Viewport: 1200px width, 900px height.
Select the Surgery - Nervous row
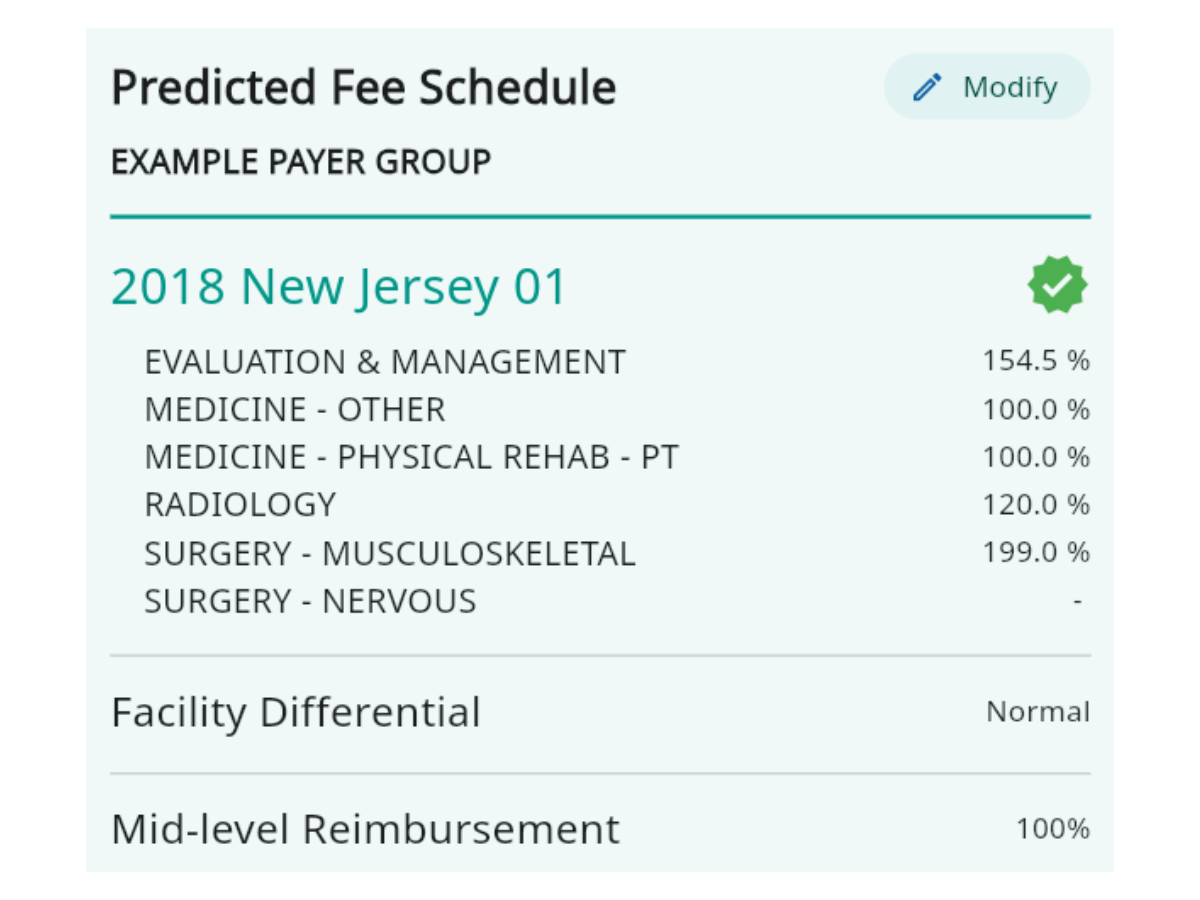tap(600, 601)
